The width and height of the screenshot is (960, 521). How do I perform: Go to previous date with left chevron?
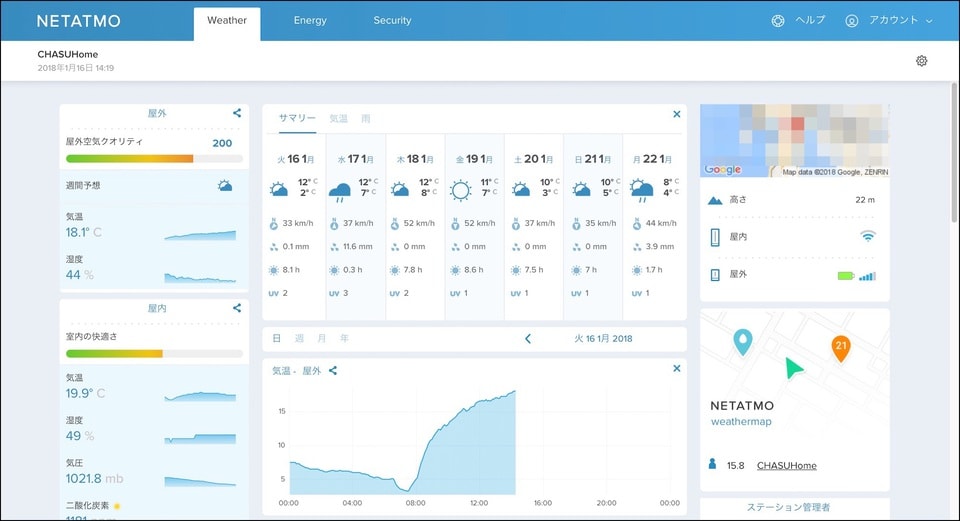tap(528, 339)
